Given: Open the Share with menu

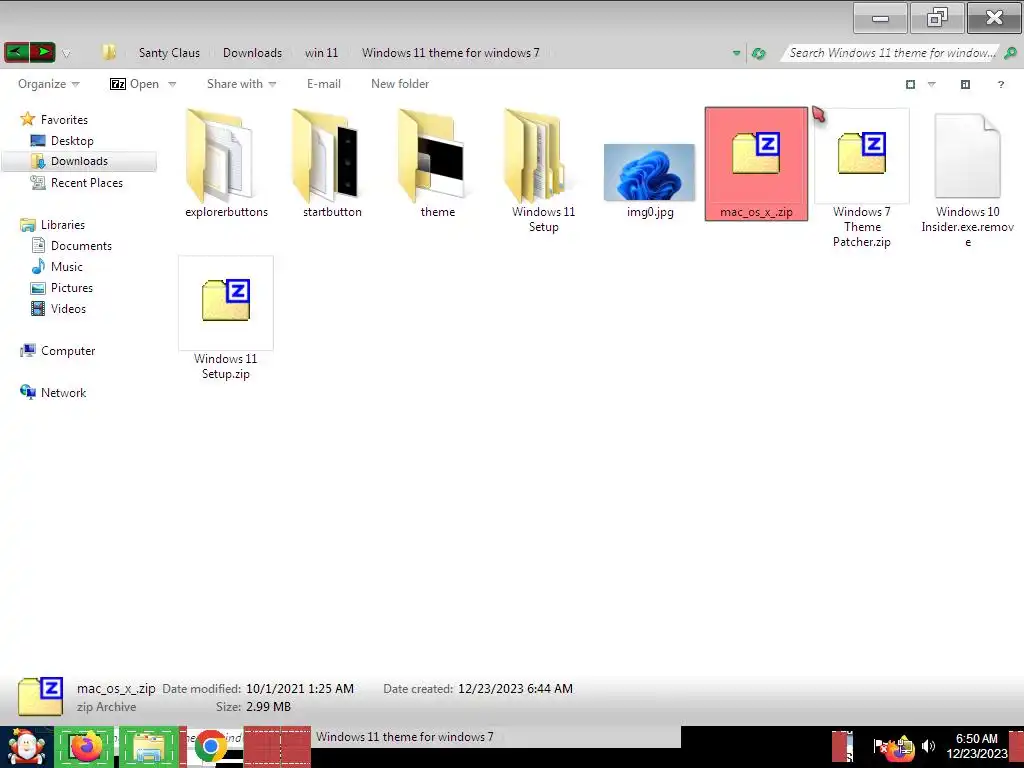Looking at the screenshot, I should tap(241, 84).
